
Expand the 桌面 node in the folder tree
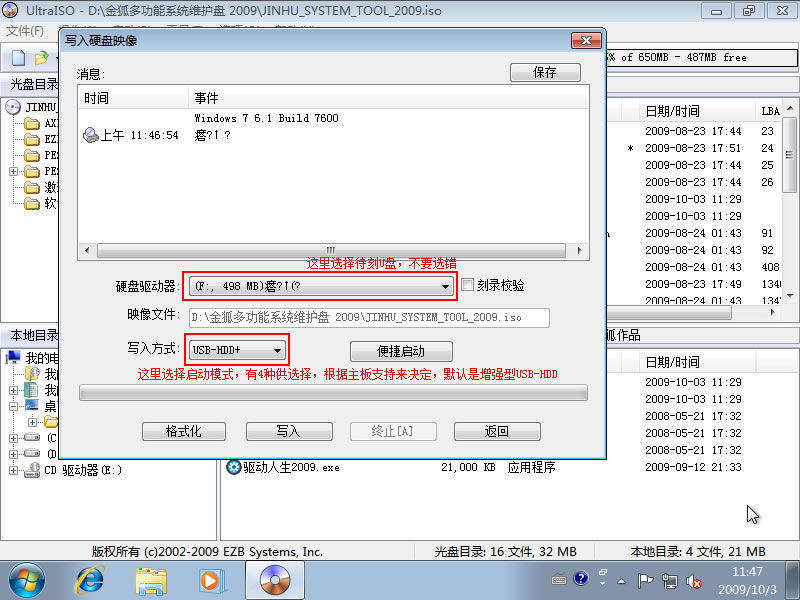[13, 404]
